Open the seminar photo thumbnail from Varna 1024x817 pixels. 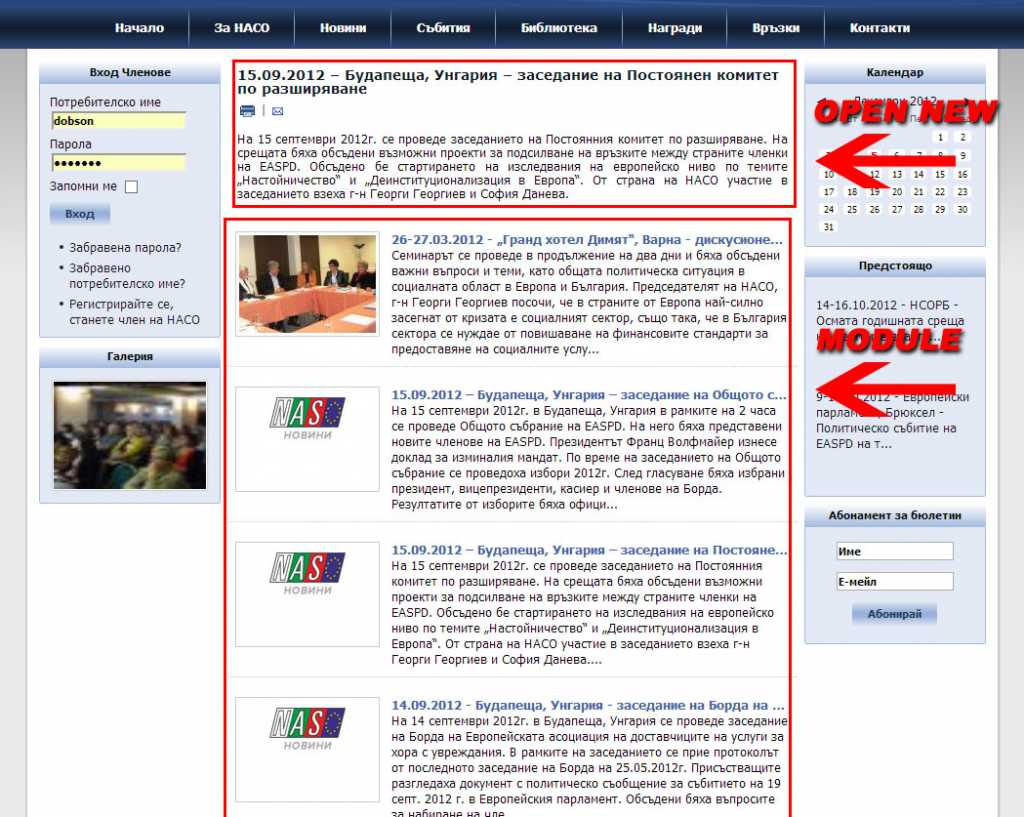(x=307, y=283)
